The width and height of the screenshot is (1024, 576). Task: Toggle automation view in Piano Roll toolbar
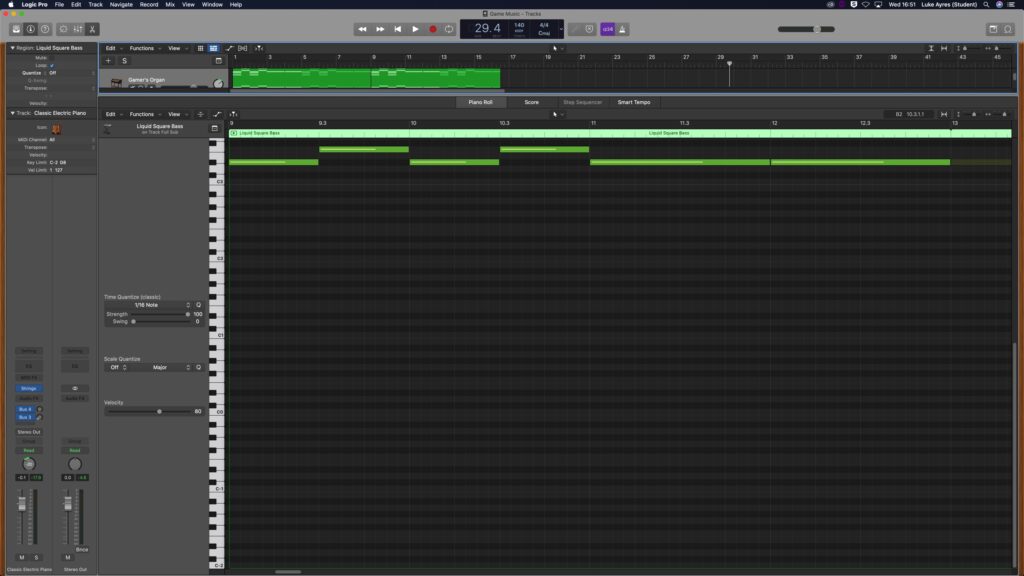tap(217, 114)
